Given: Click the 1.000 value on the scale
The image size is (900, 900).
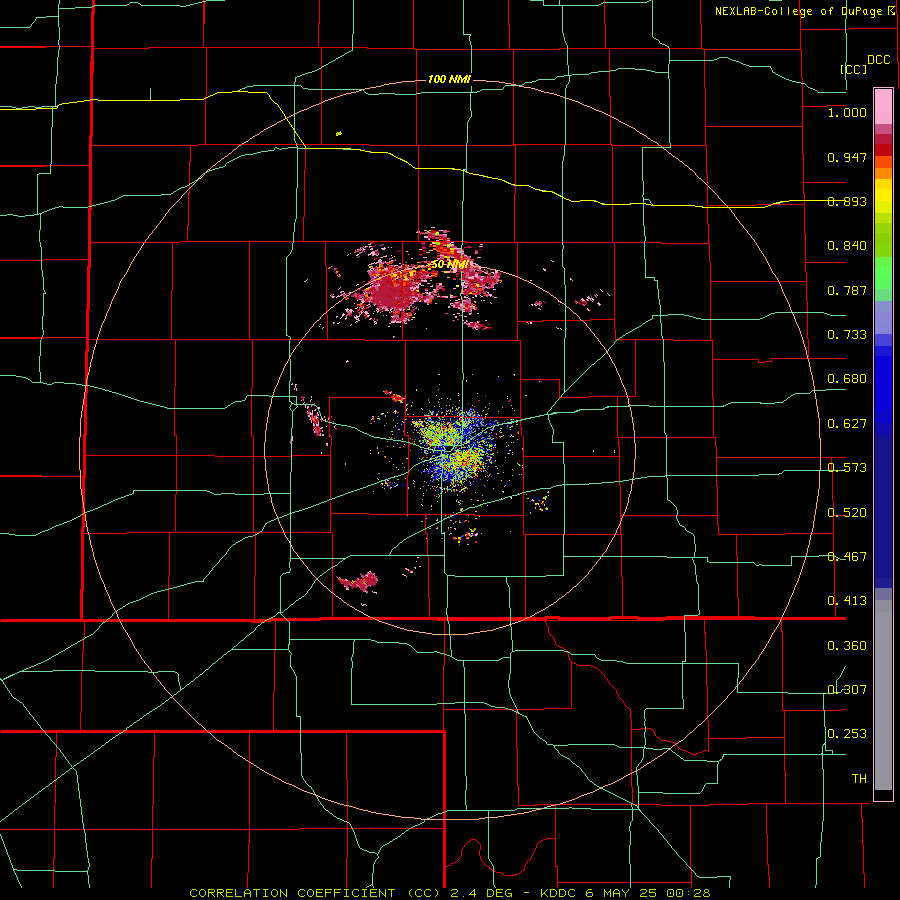Looking at the screenshot, I should point(847,112).
